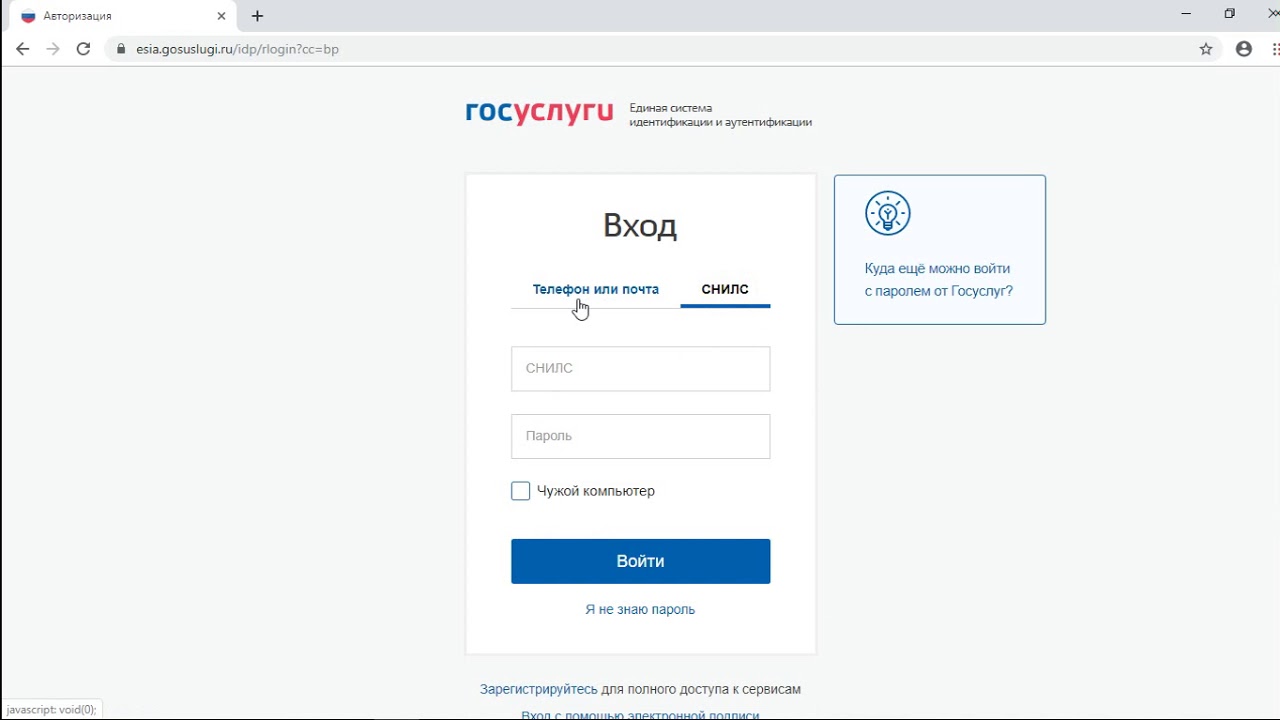Open Вход с помощью электронной подписи link

[640, 715]
